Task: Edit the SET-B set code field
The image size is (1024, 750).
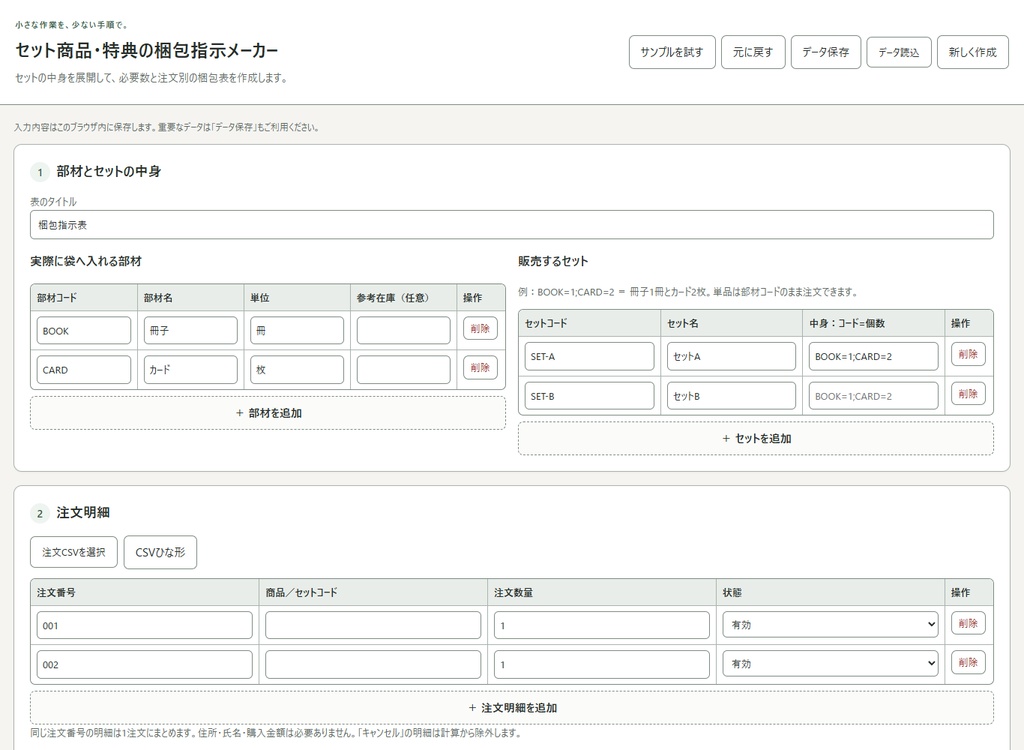Action: (589, 396)
